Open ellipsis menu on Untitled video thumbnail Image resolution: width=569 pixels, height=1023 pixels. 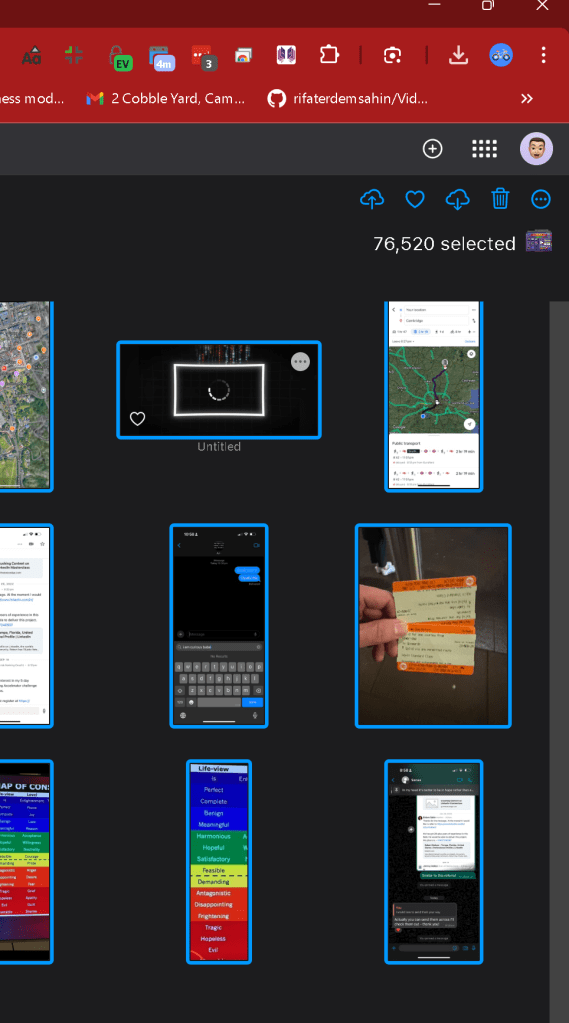click(300, 361)
